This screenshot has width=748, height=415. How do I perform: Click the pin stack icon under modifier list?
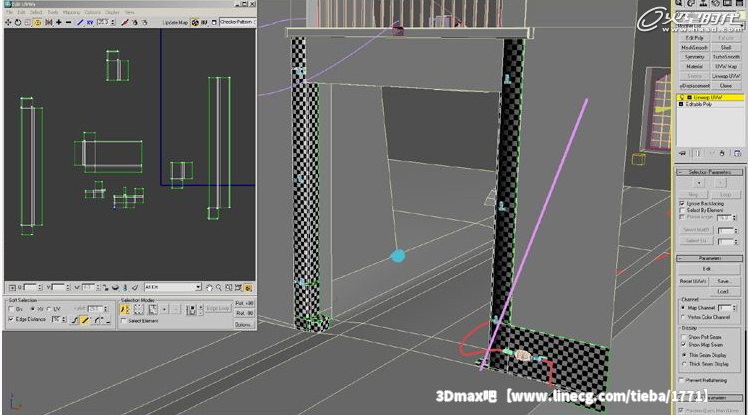click(x=682, y=154)
